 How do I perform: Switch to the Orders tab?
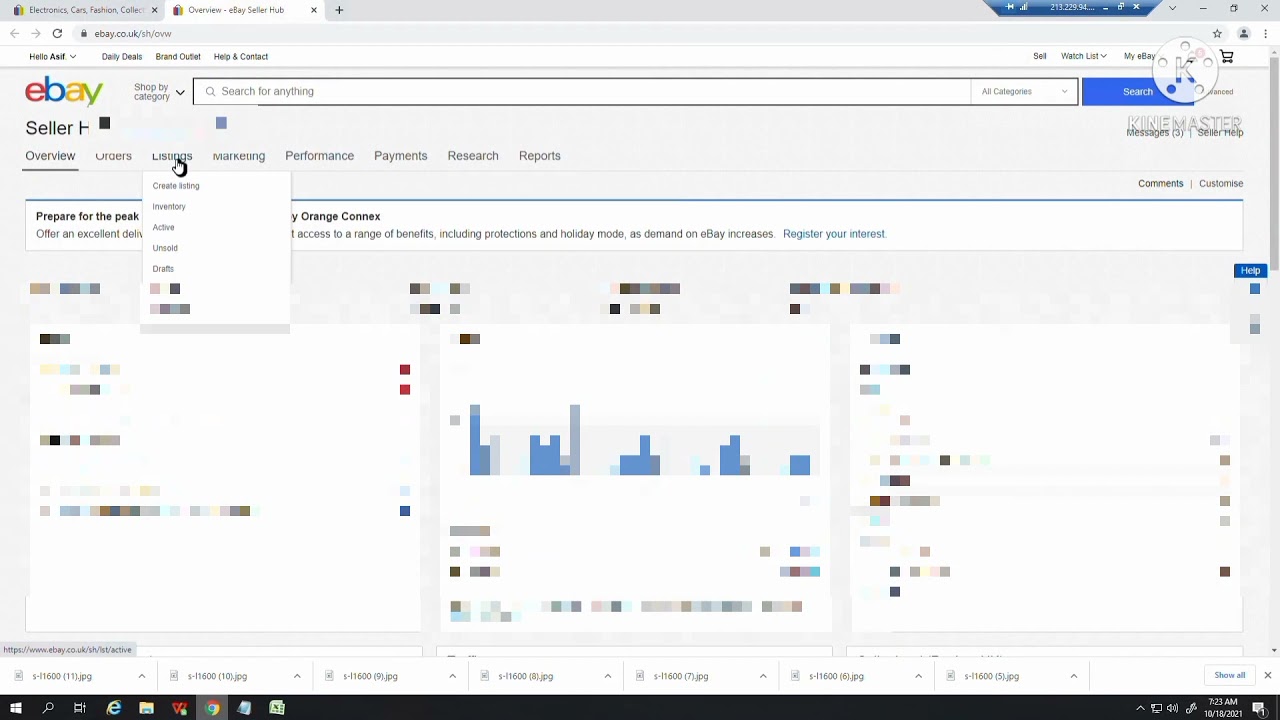(x=113, y=156)
